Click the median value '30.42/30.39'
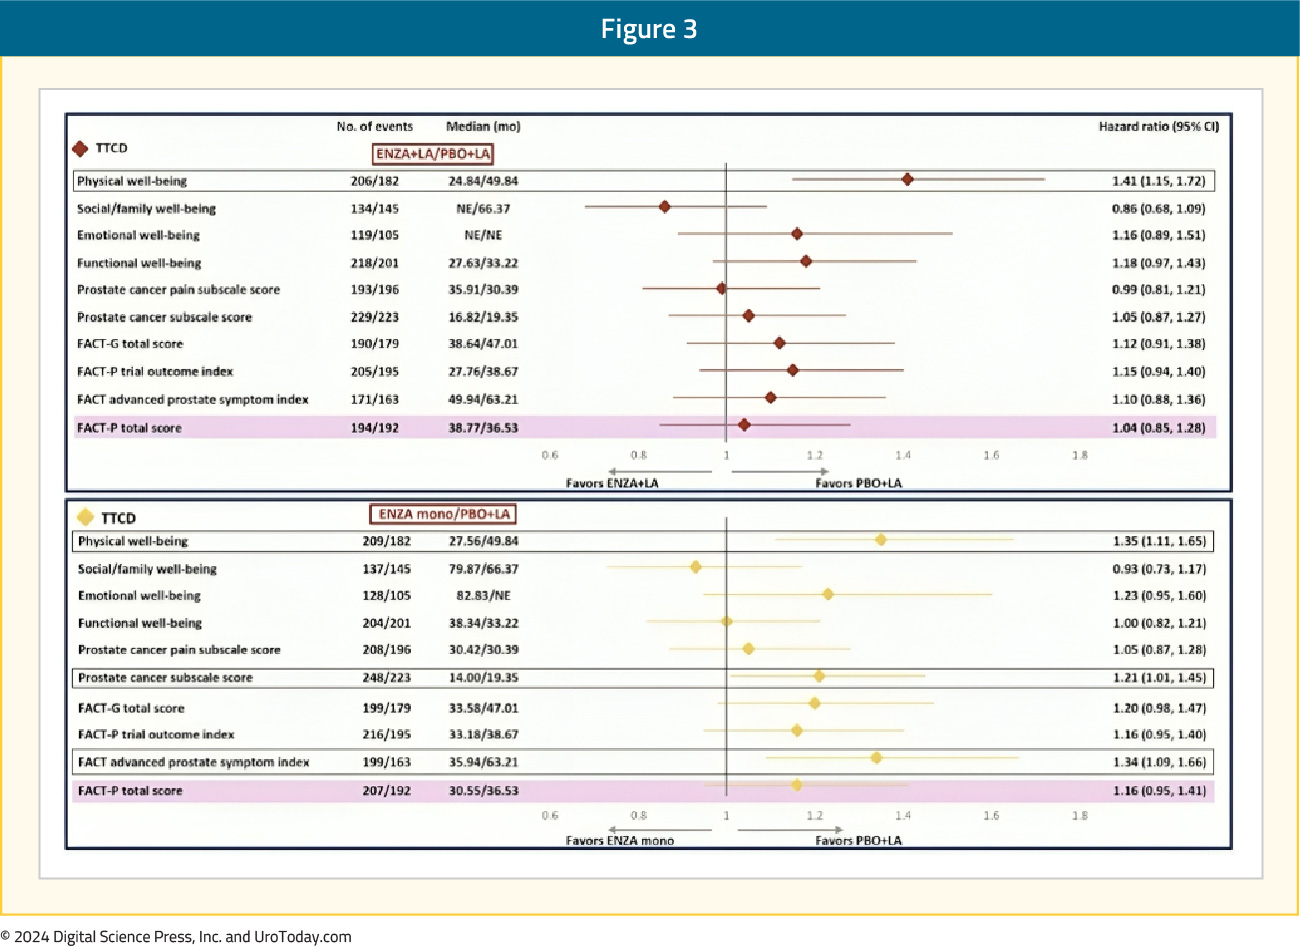The image size is (1300, 947). point(483,650)
